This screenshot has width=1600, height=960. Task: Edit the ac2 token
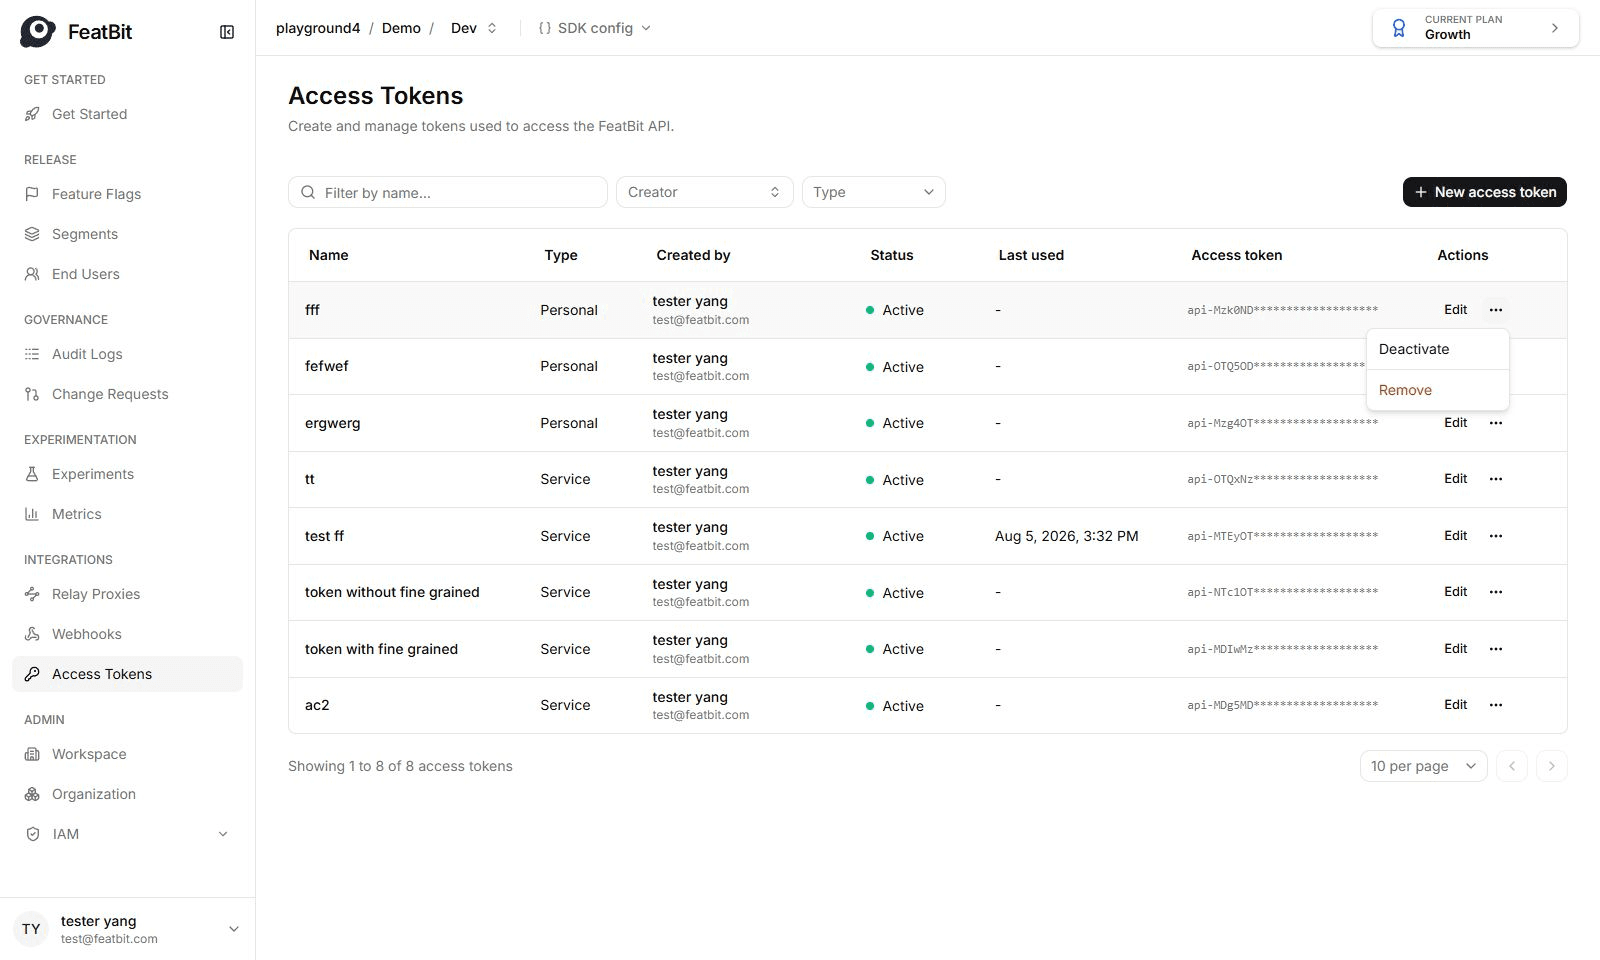pos(1456,705)
